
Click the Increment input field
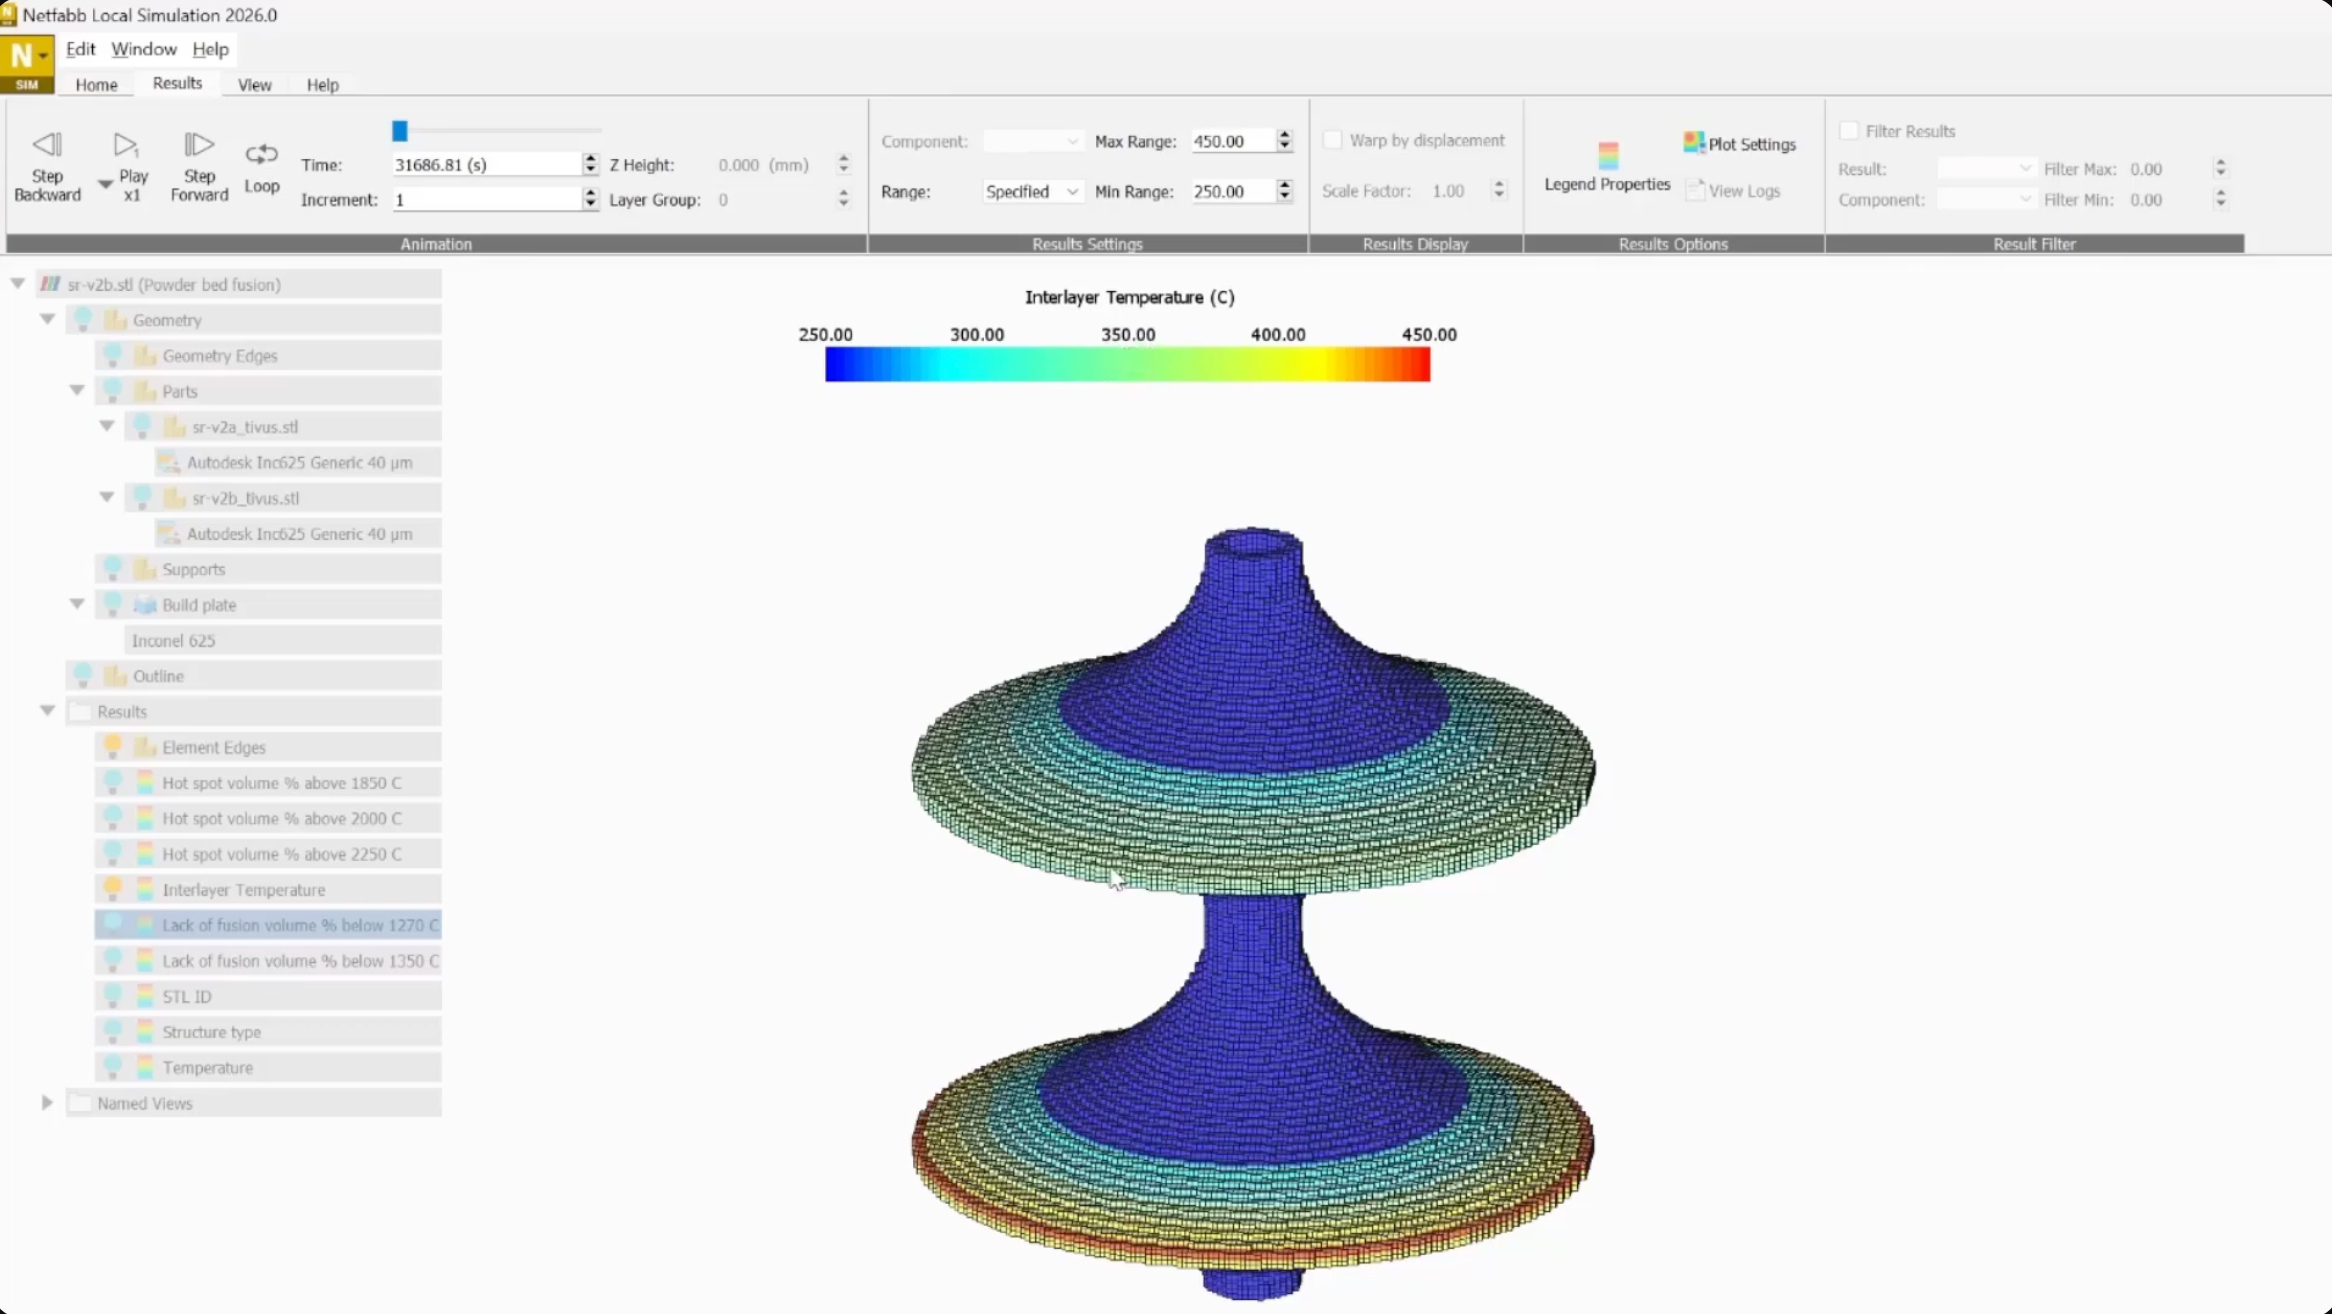(x=487, y=199)
